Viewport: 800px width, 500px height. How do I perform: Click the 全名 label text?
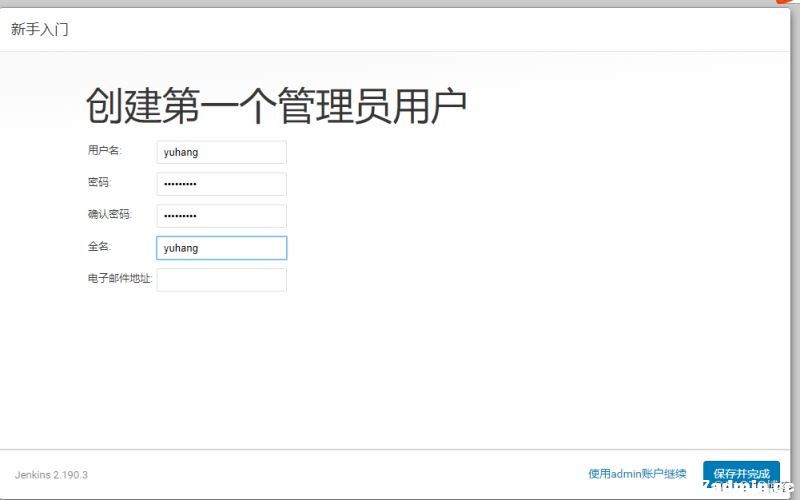tap(99, 246)
